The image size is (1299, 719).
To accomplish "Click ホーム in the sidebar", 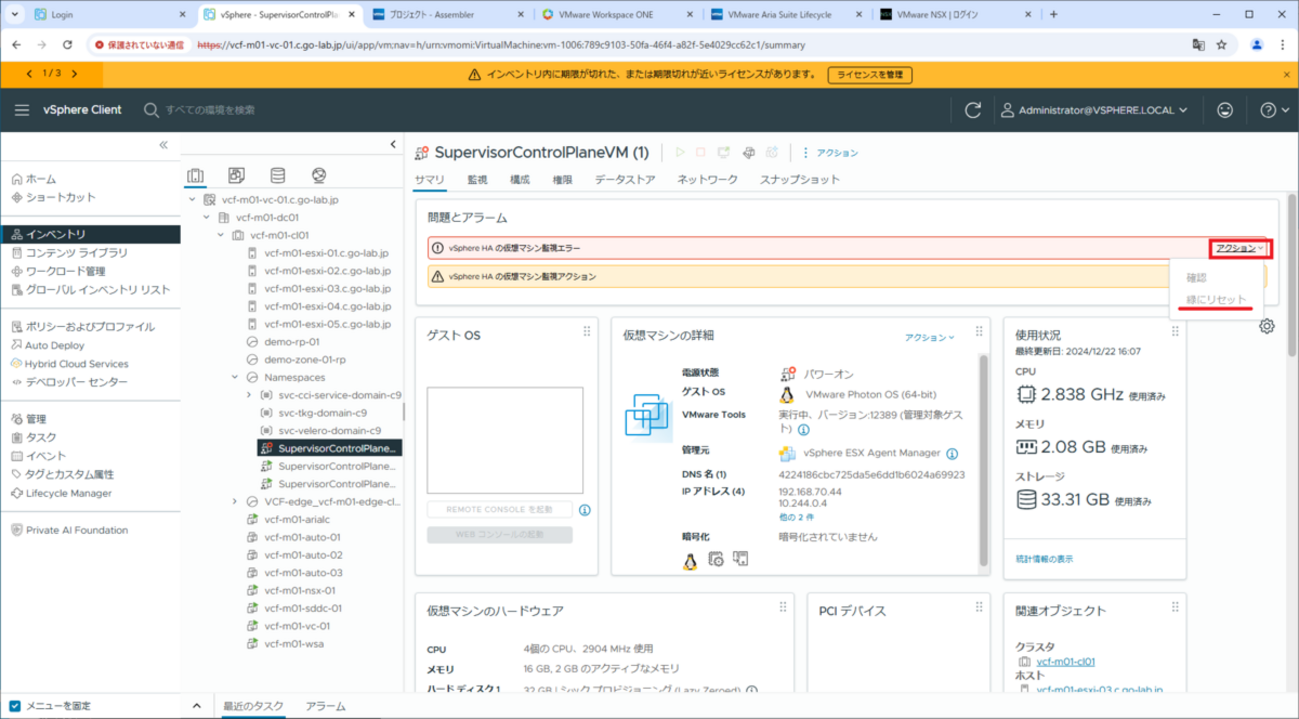I will (41, 179).
